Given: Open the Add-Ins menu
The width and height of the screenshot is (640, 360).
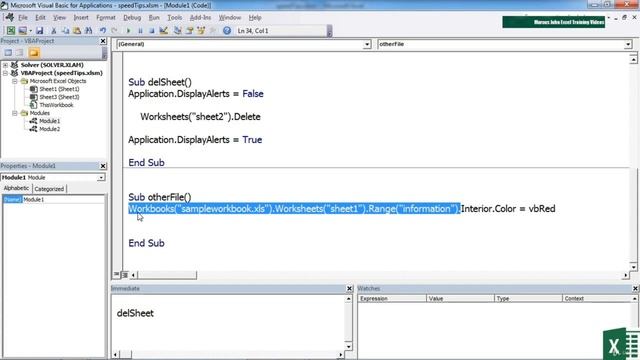Looking at the screenshot, I should coord(200,18).
